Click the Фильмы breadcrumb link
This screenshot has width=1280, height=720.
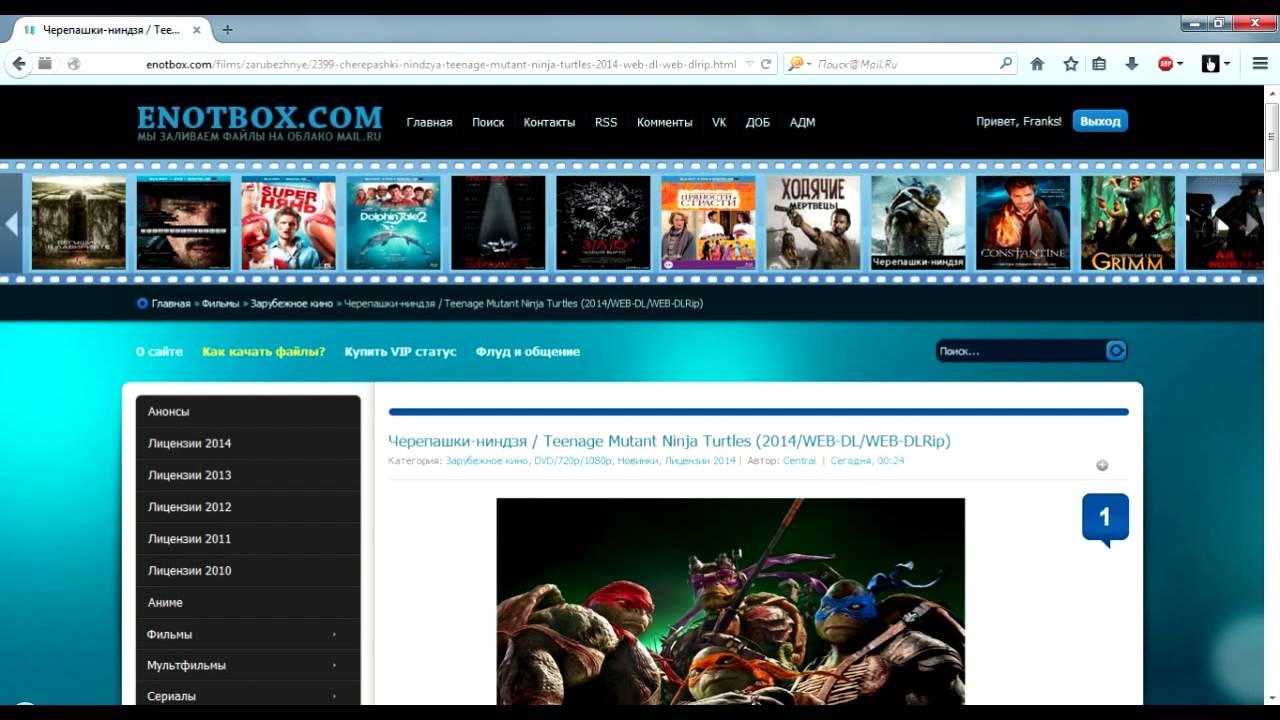click(x=220, y=303)
